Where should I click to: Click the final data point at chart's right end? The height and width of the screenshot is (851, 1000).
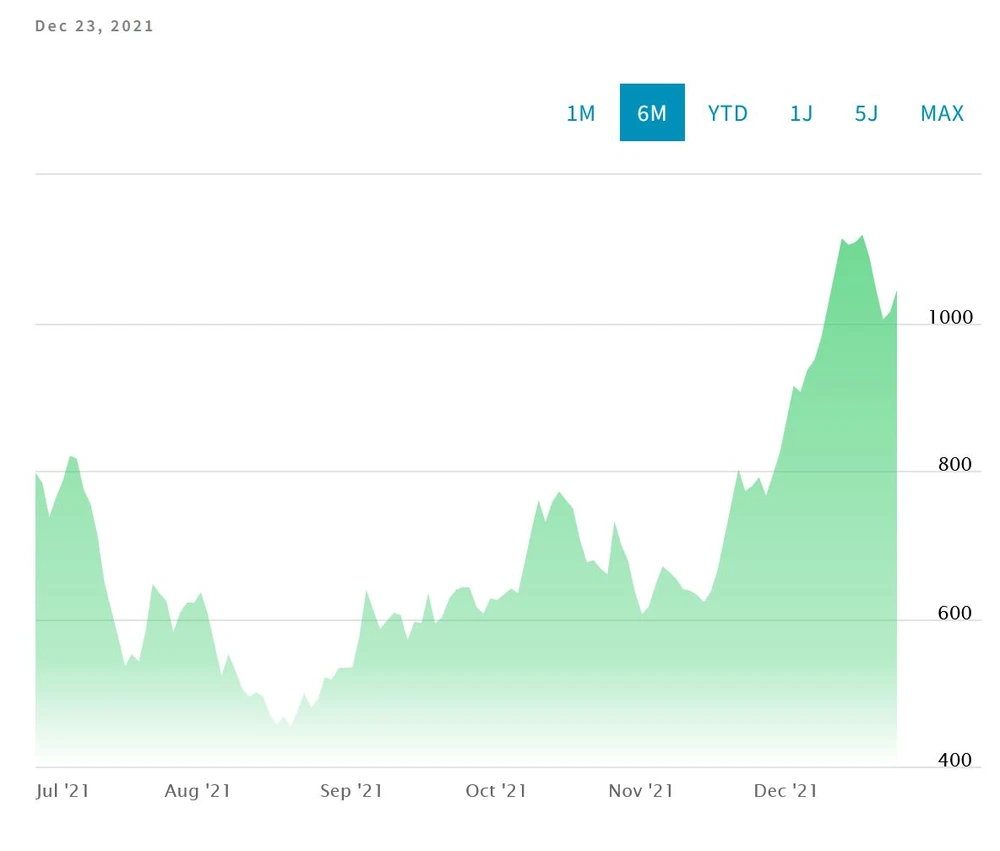tap(896, 292)
